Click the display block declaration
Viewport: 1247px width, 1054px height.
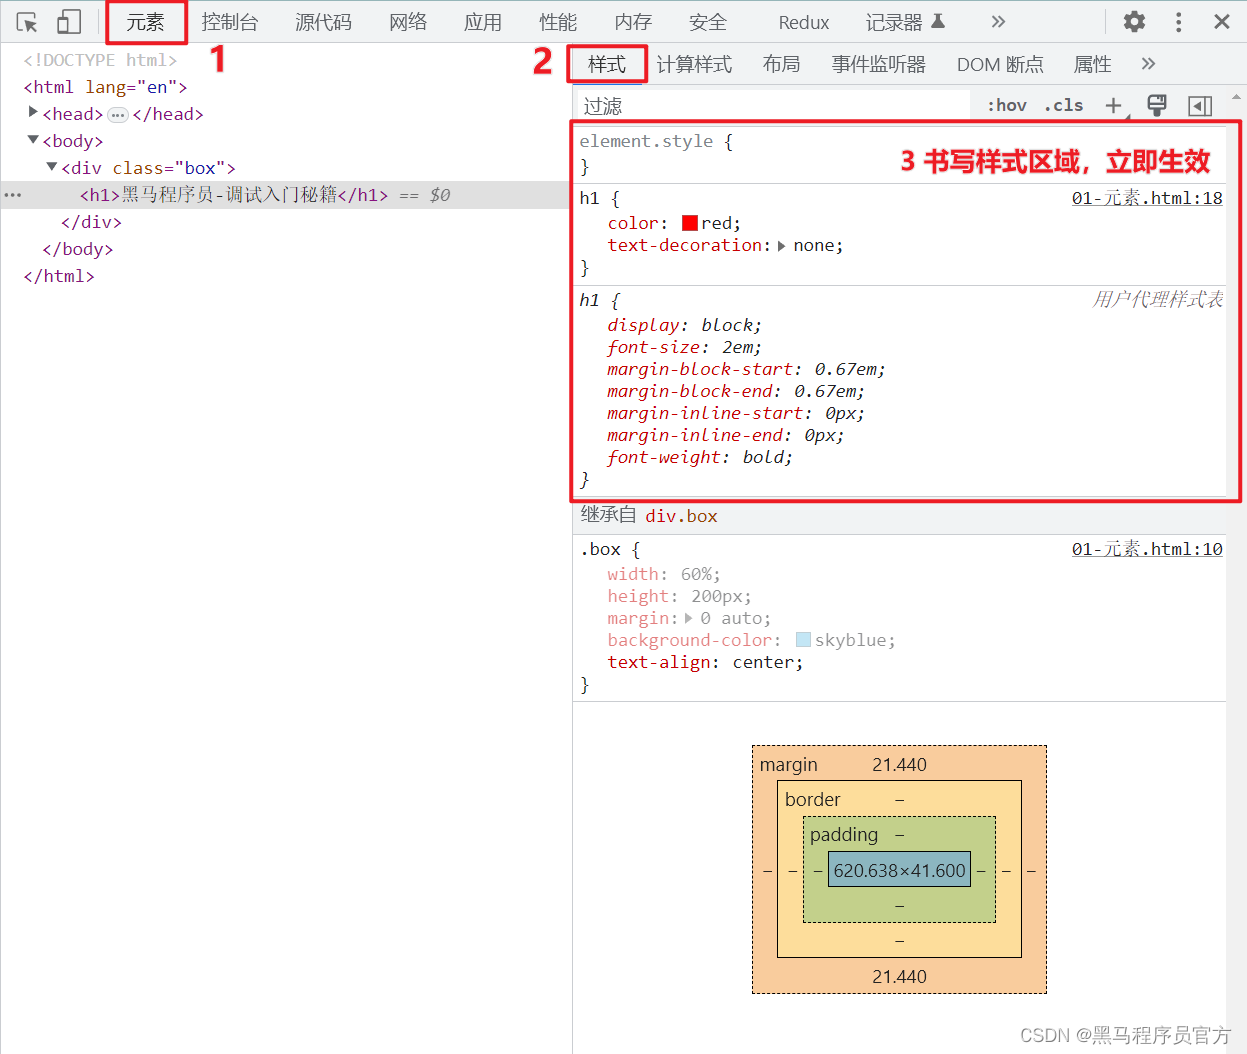point(684,325)
